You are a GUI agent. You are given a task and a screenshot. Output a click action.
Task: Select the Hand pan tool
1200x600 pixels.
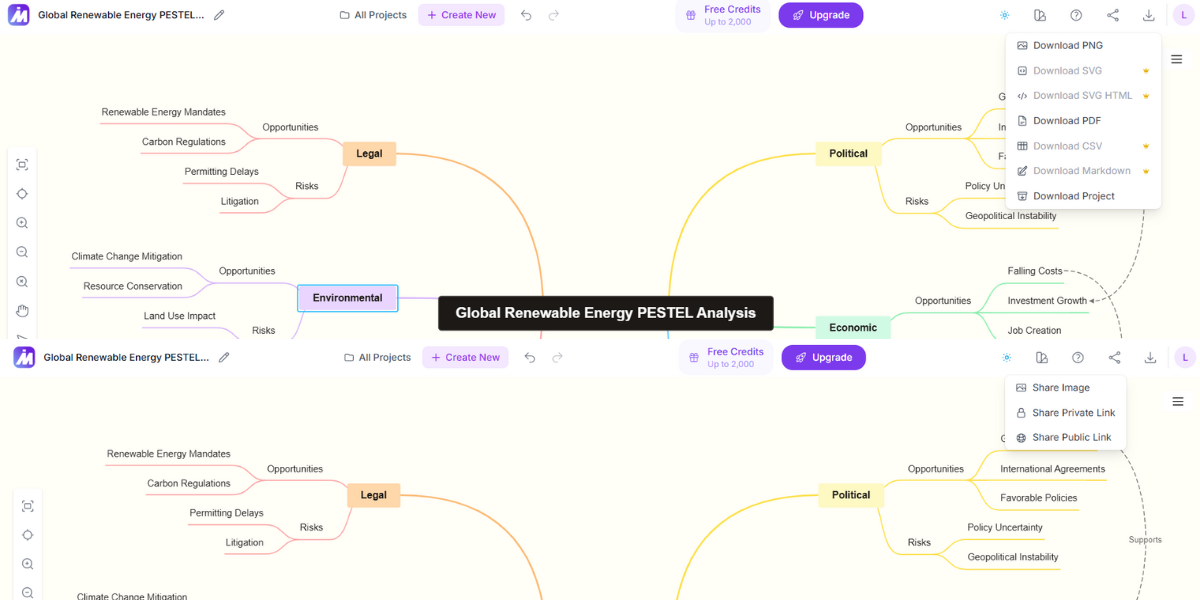tap(22, 311)
